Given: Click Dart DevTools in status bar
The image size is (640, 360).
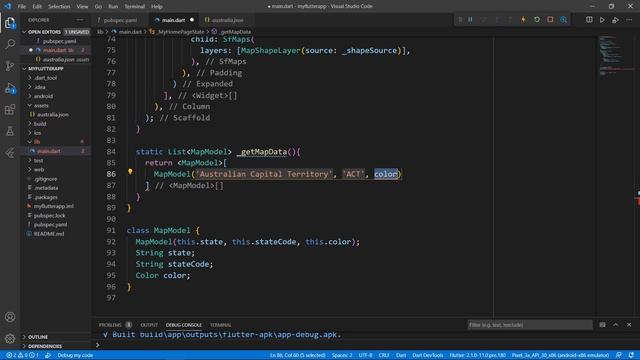Looking at the screenshot, I should coord(428,355).
